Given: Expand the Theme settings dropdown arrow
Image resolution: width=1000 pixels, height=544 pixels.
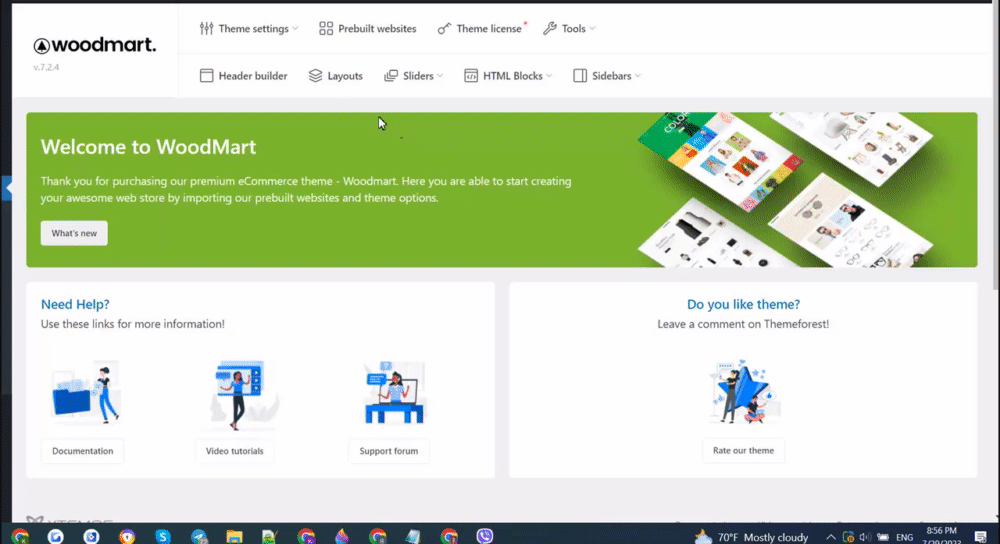Looking at the screenshot, I should (x=295, y=29).
